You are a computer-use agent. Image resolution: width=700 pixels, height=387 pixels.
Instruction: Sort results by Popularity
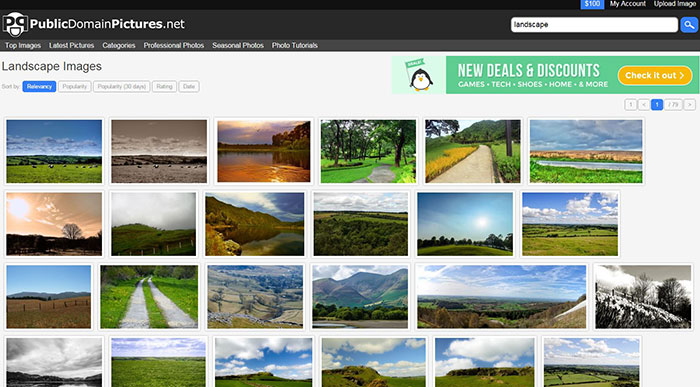coord(75,87)
